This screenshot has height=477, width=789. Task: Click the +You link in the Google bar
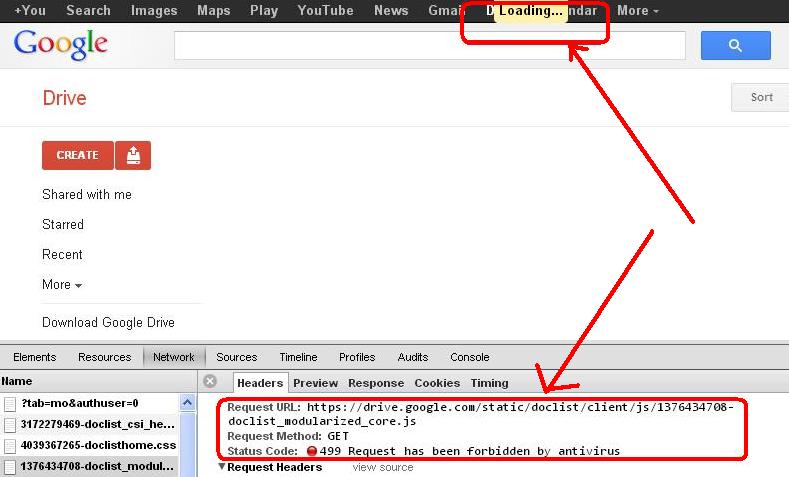click(x=30, y=11)
